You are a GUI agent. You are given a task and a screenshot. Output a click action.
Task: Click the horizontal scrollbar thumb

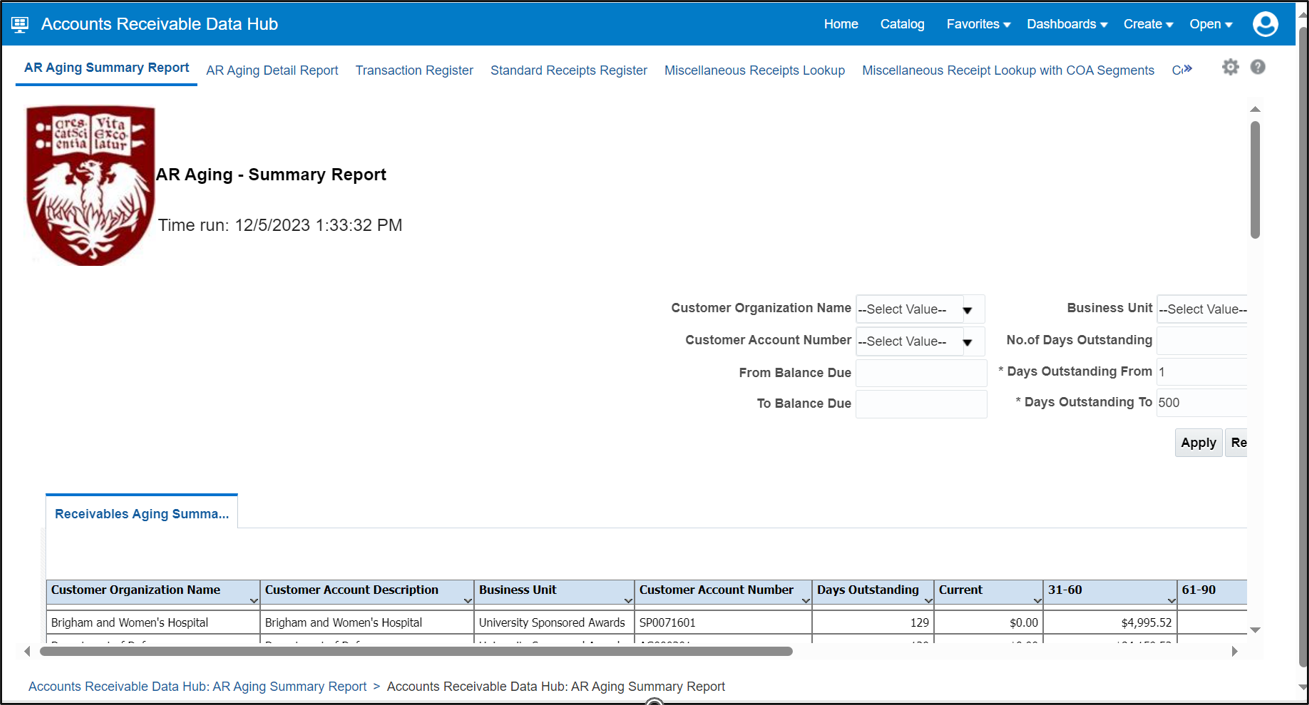point(416,651)
